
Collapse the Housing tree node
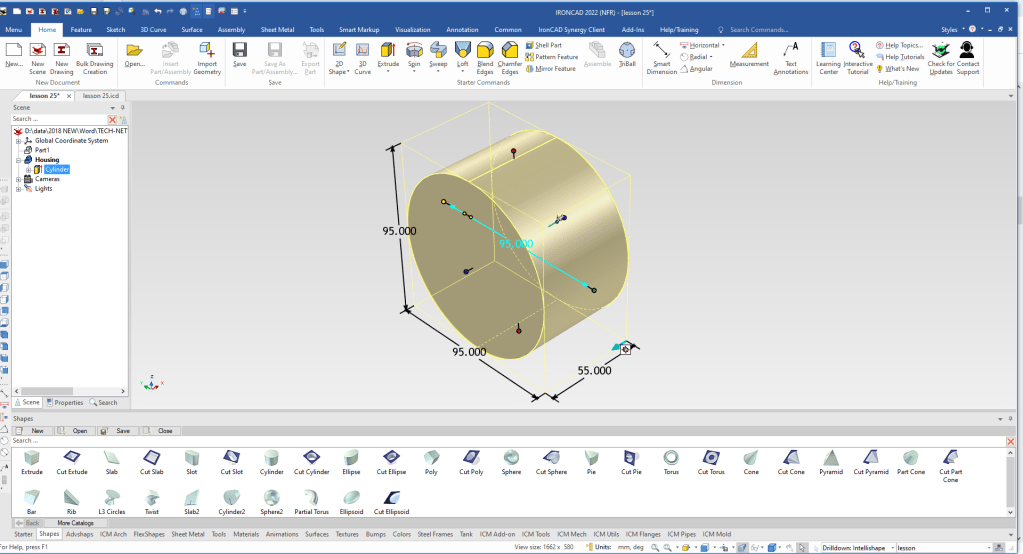pos(18,160)
